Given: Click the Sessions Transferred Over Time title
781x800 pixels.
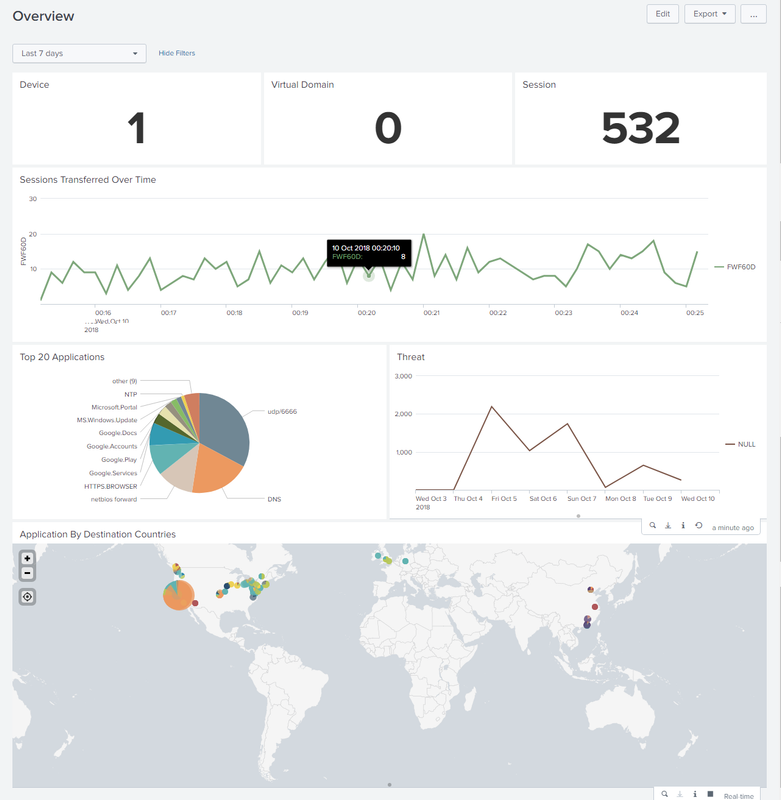Looking at the screenshot, I should pyautogui.click(x=88, y=180).
